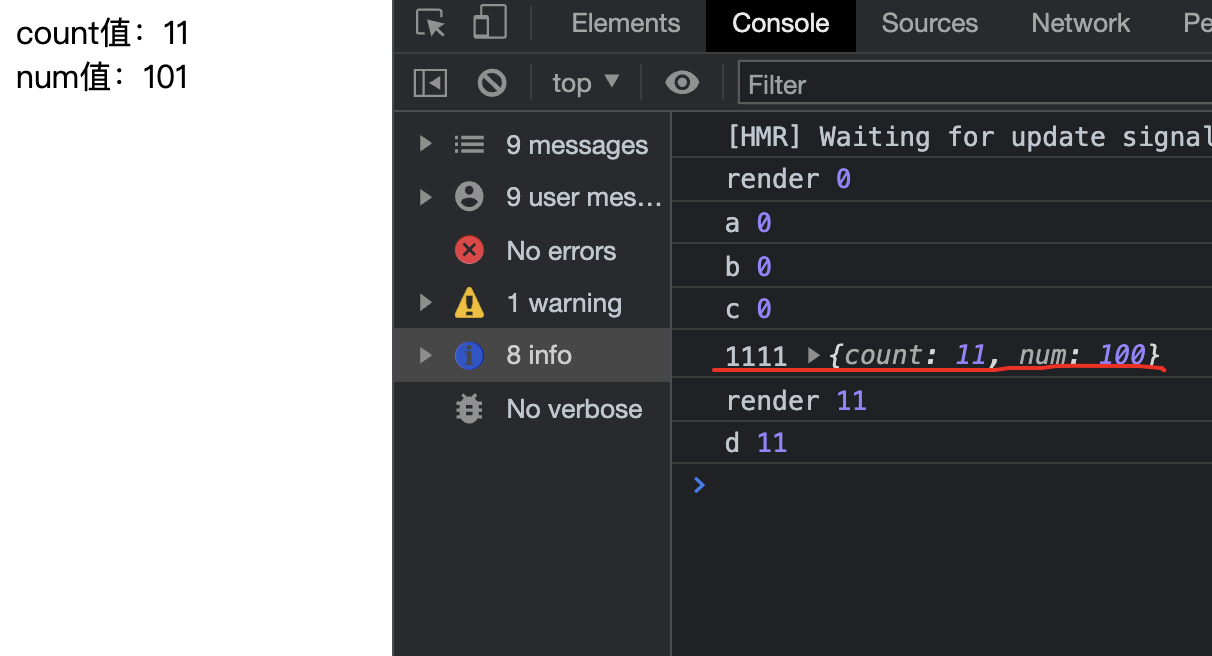
Task: Switch to the Network tab
Action: (x=1081, y=23)
